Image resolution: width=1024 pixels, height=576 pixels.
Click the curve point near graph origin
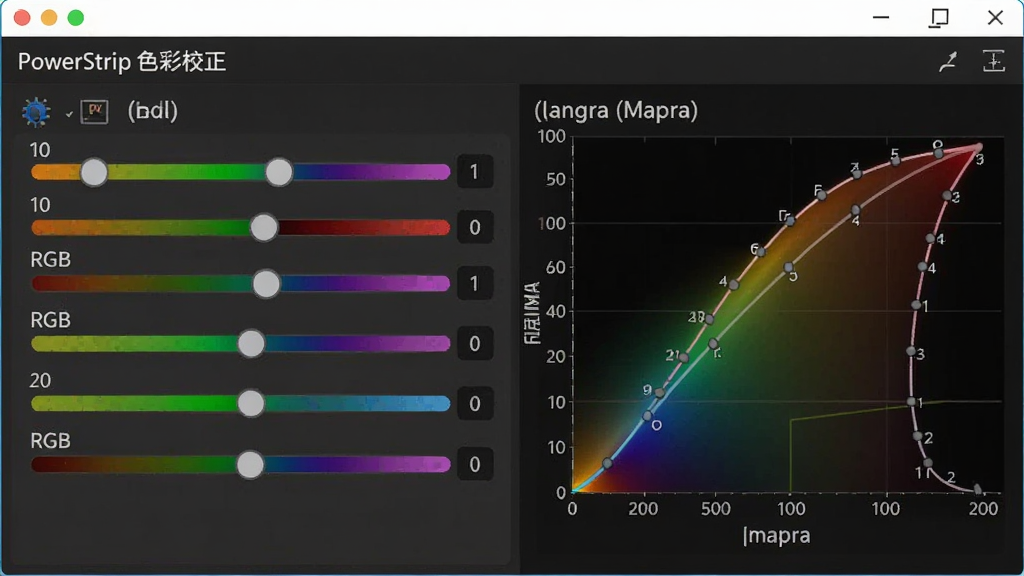(x=607, y=463)
